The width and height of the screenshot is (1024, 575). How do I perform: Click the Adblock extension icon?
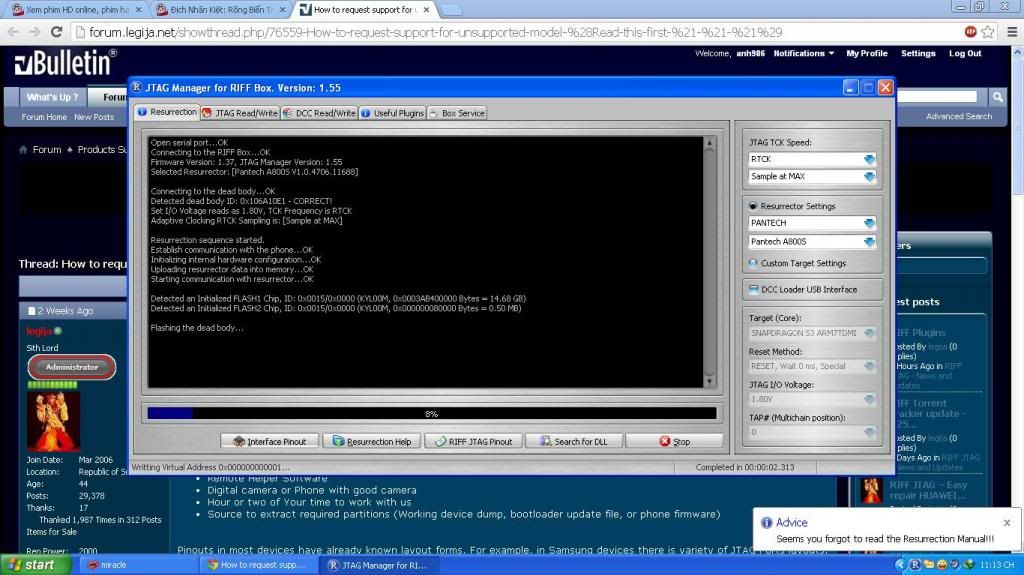coord(971,31)
